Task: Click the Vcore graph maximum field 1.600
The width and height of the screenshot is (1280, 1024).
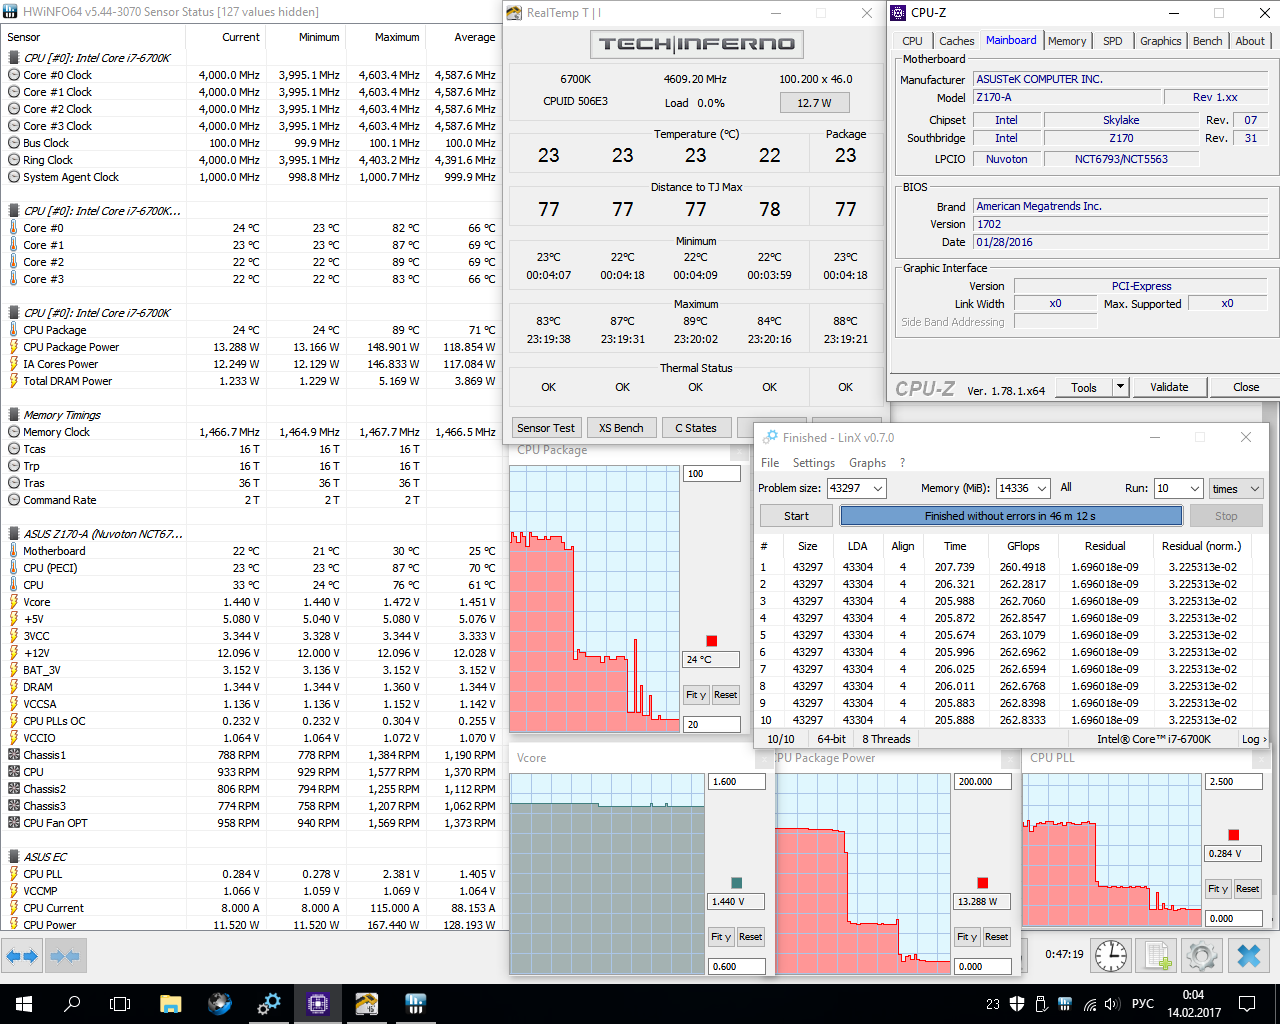Action: (737, 782)
